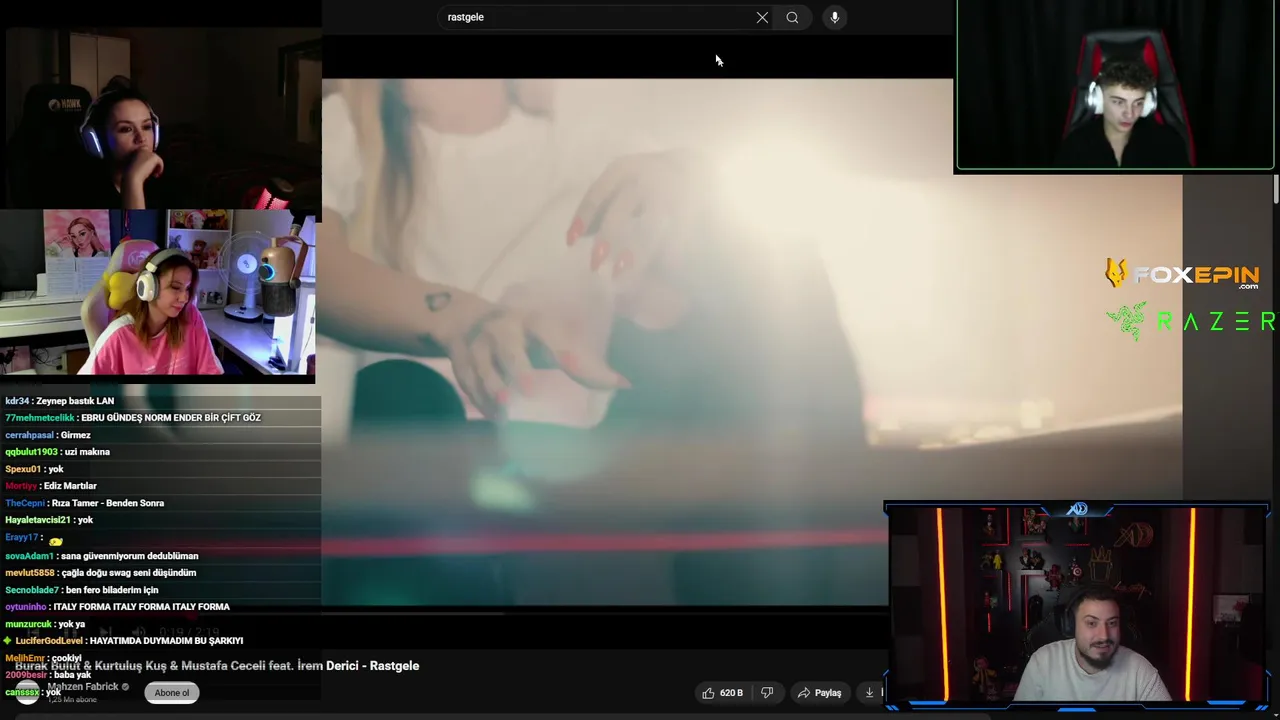Subscribe using the Abone ol button
The width and height of the screenshot is (1280, 720).
[172, 692]
